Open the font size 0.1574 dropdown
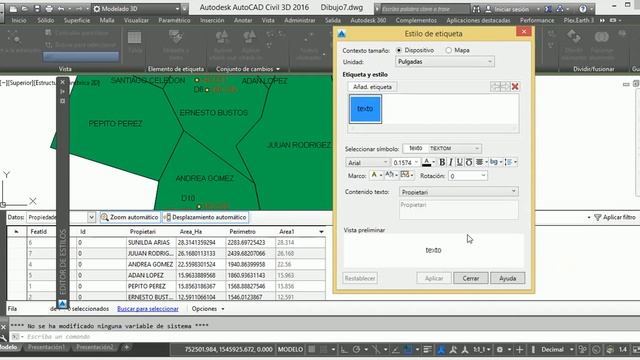The height and width of the screenshot is (360, 640). (x=405, y=162)
